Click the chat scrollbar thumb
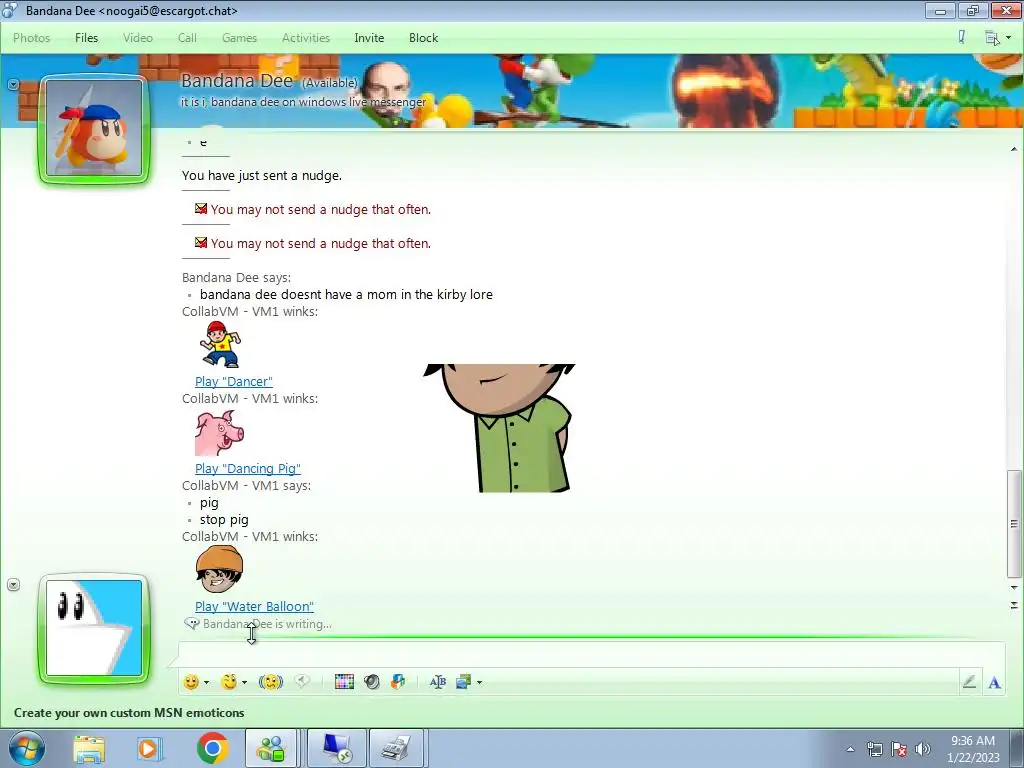The image size is (1024, 768). 1014,524
